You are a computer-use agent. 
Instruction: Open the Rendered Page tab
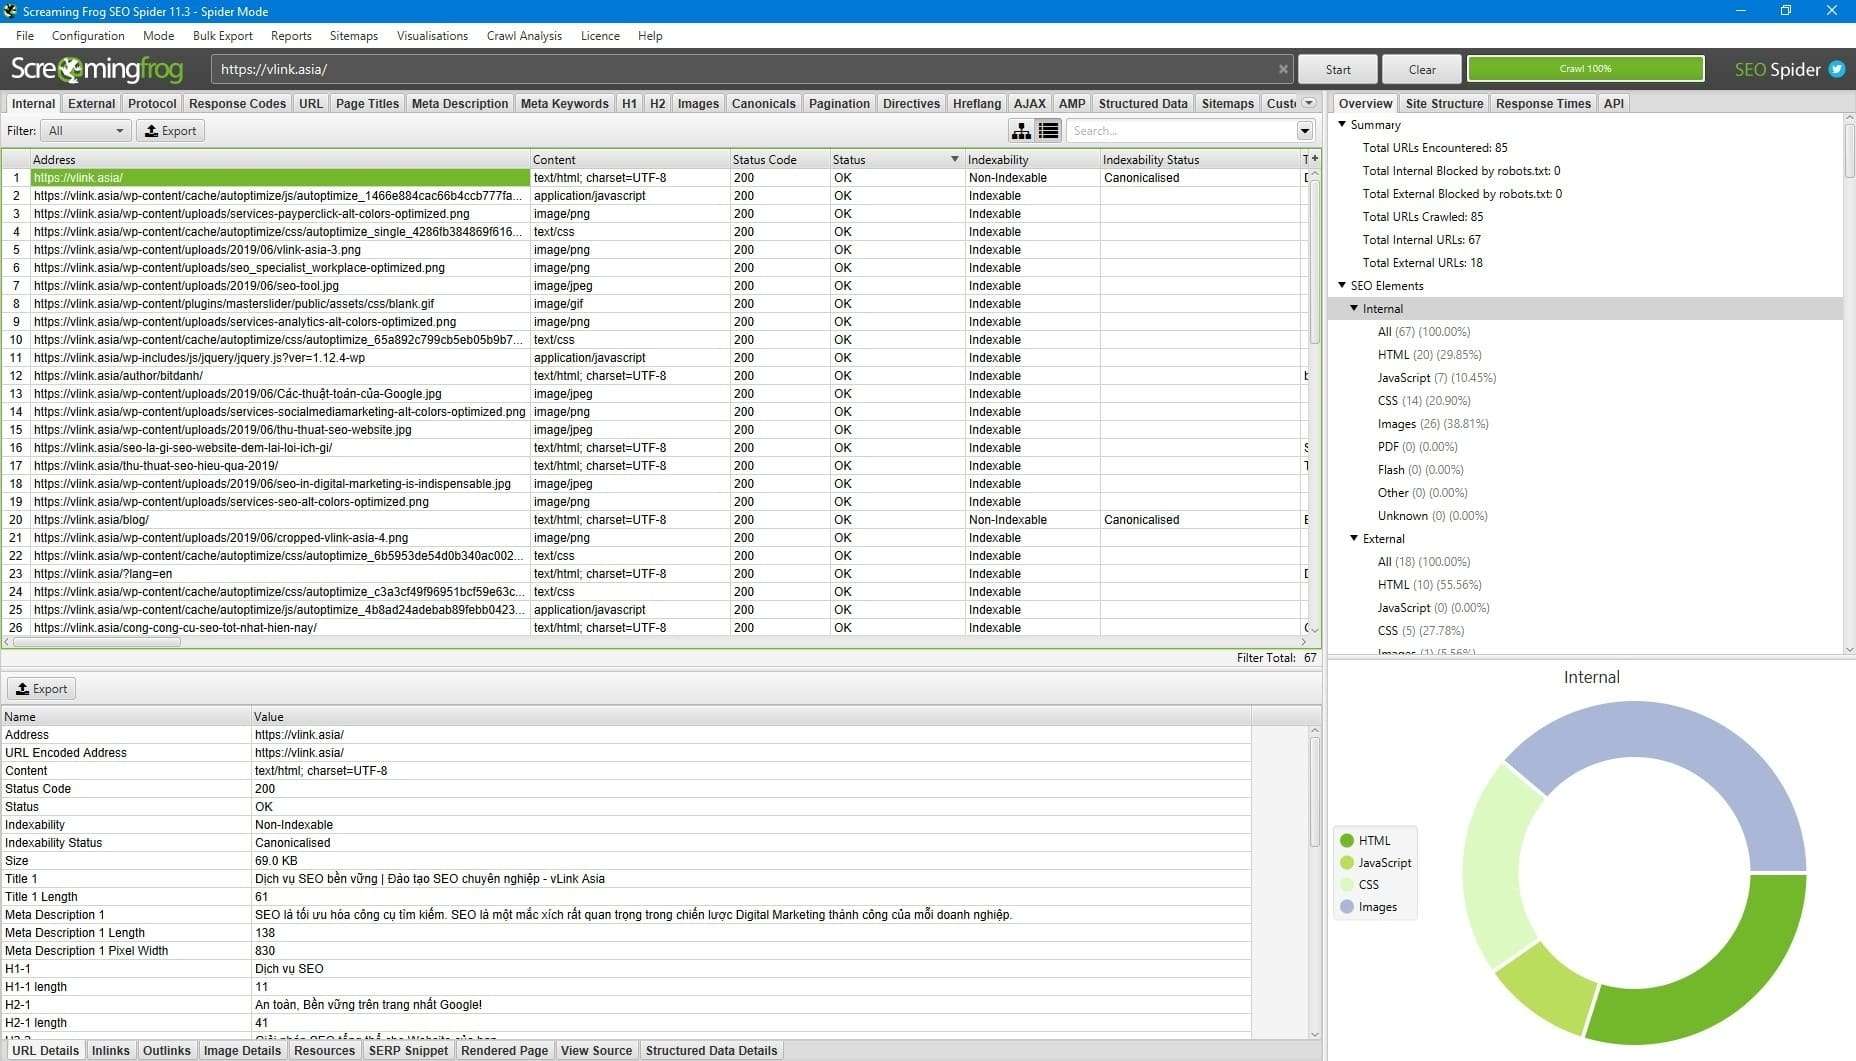[x=504, y=1051]
